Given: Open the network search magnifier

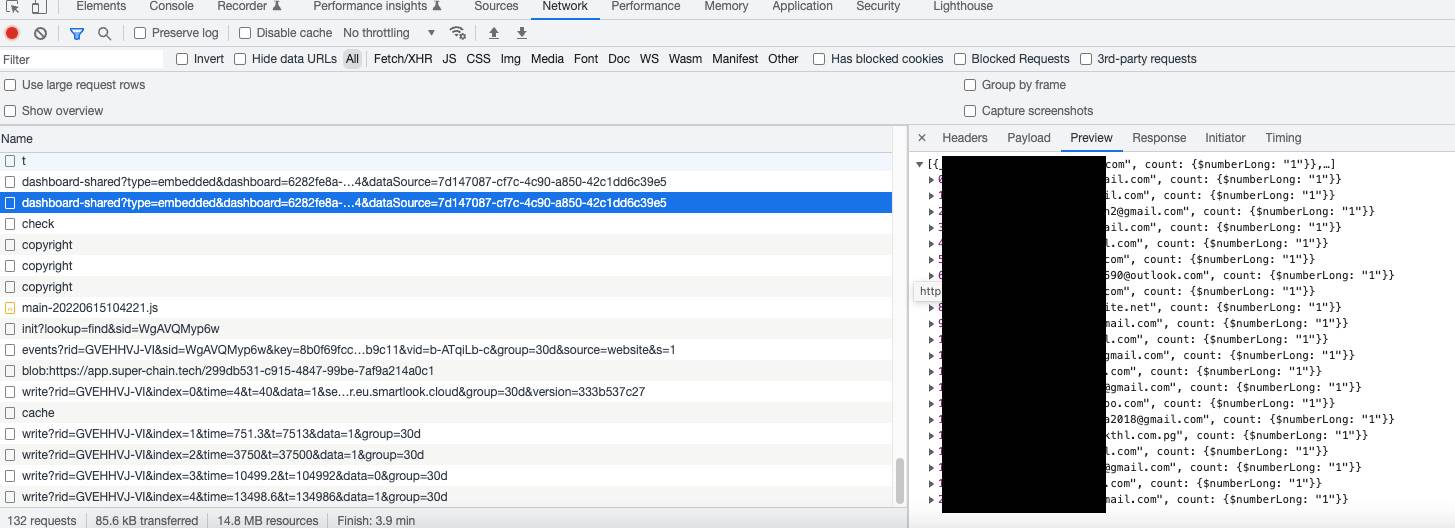Looking at the screenshot, I should tap(104, 33).
